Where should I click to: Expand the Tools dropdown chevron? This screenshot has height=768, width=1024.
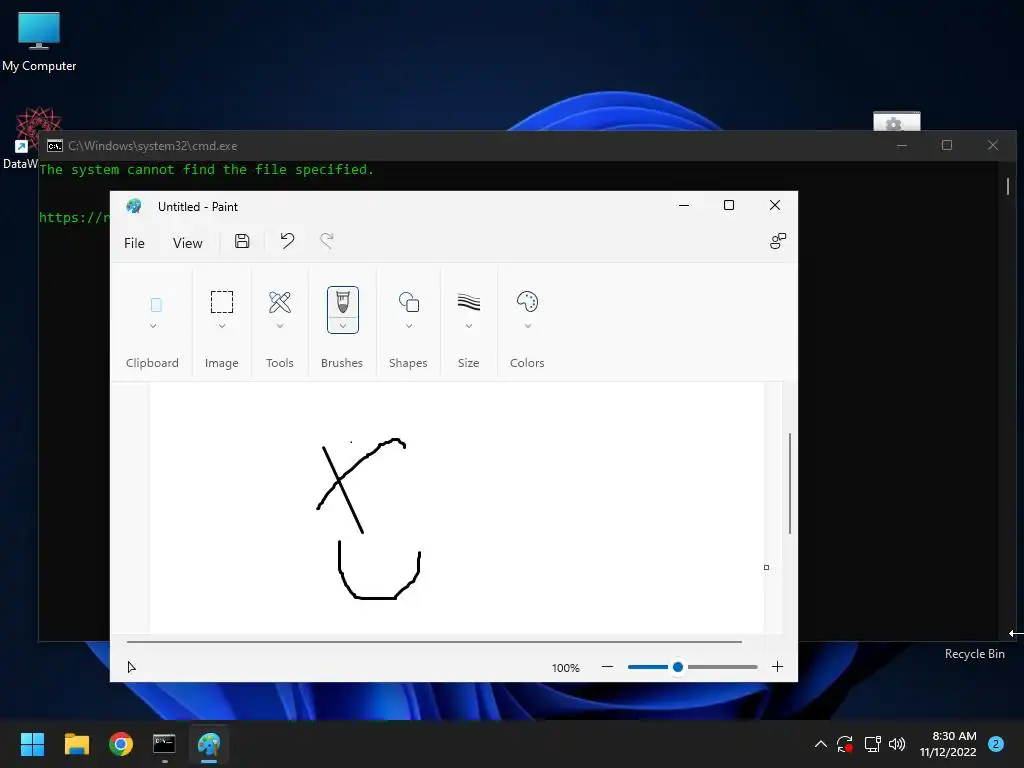[x=280, y=326]
